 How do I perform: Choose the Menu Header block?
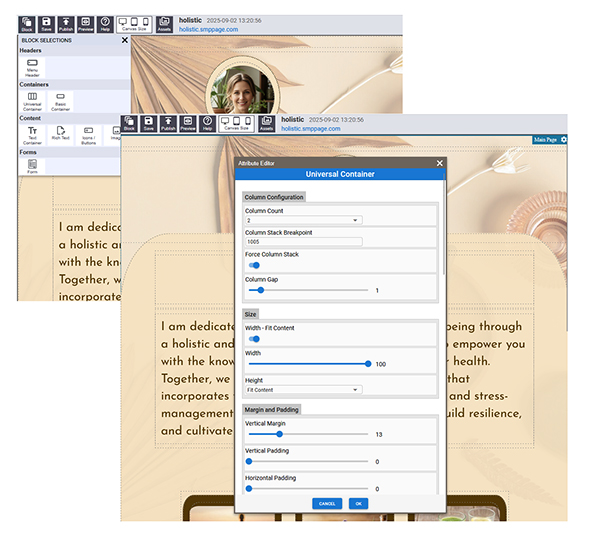click(33, 66)
